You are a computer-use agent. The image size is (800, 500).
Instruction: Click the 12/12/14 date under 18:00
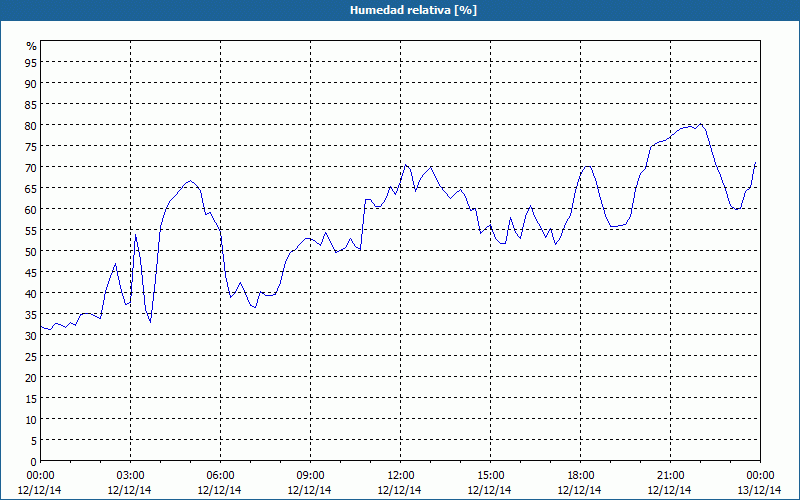(580, 490)
